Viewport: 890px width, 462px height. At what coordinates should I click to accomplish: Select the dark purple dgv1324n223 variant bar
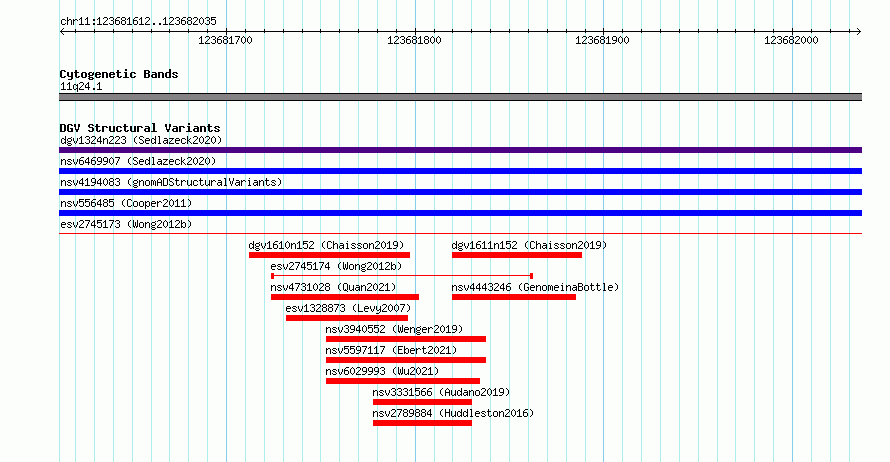[x=460, y=150]
